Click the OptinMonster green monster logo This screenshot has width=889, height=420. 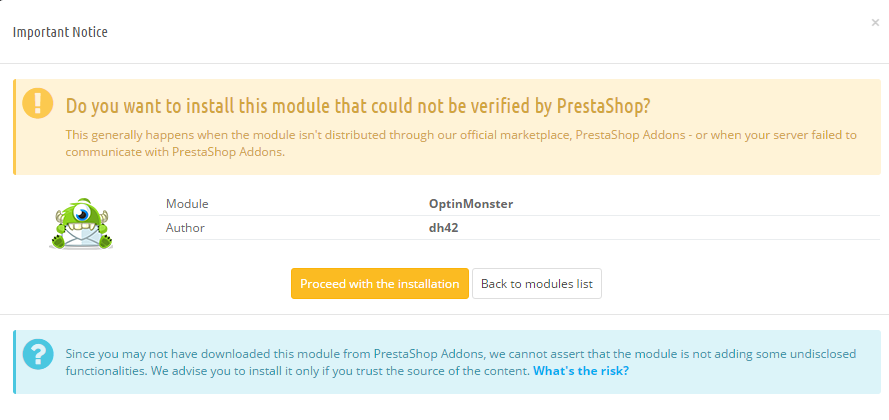81,224
